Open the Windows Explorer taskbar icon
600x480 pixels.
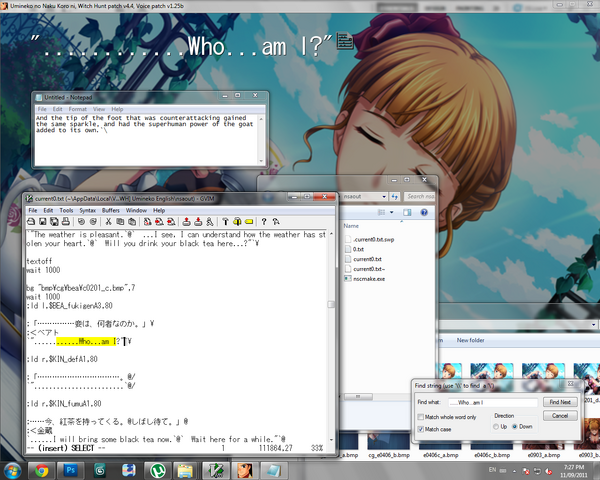tap(185, 470)
